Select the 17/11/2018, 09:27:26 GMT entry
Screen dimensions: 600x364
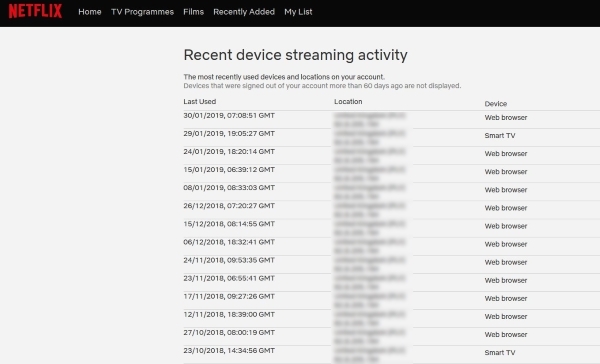point(229,296)
